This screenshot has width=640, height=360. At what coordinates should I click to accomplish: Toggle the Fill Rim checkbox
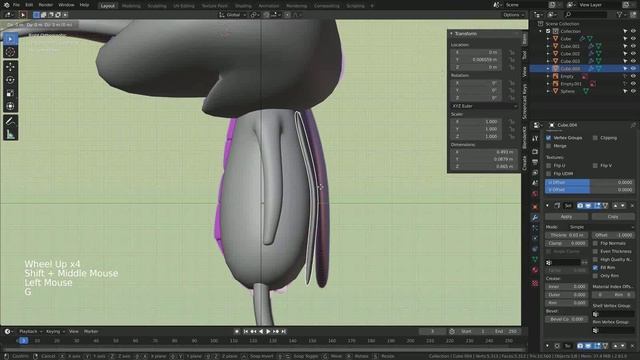click(595, 268)
